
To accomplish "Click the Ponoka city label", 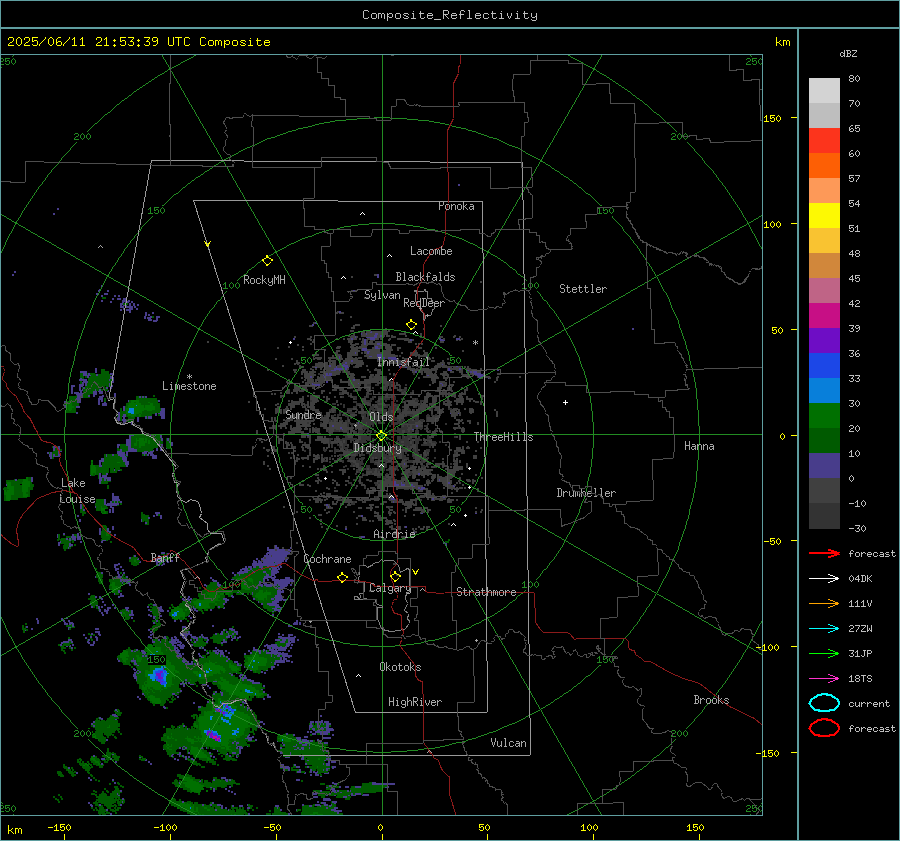I will click(x=456, y=206).
